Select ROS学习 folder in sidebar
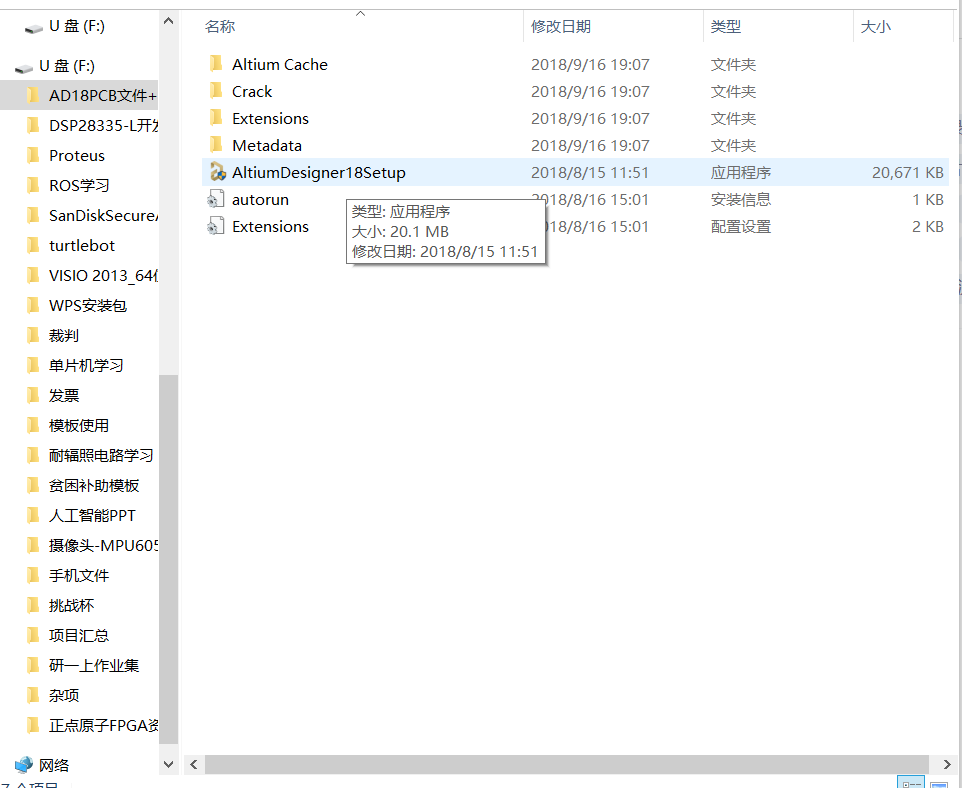The width and height of the screenshot is (962, 788). (x=79, y=185)
